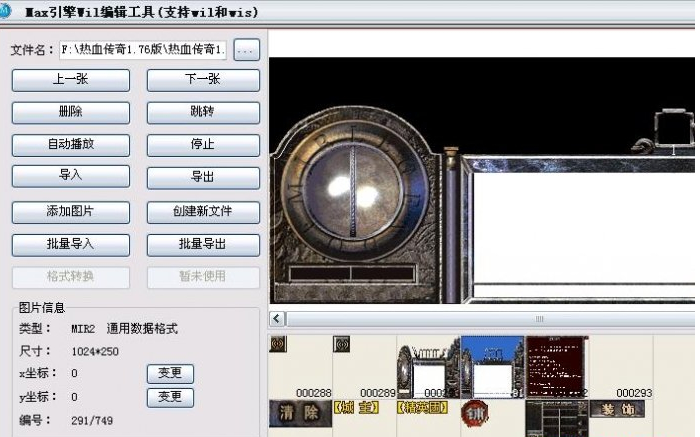Viewport: 700px width, 437px height.
Task: Click the 装饰 button image thumbnail
Action: pos(617,409)
